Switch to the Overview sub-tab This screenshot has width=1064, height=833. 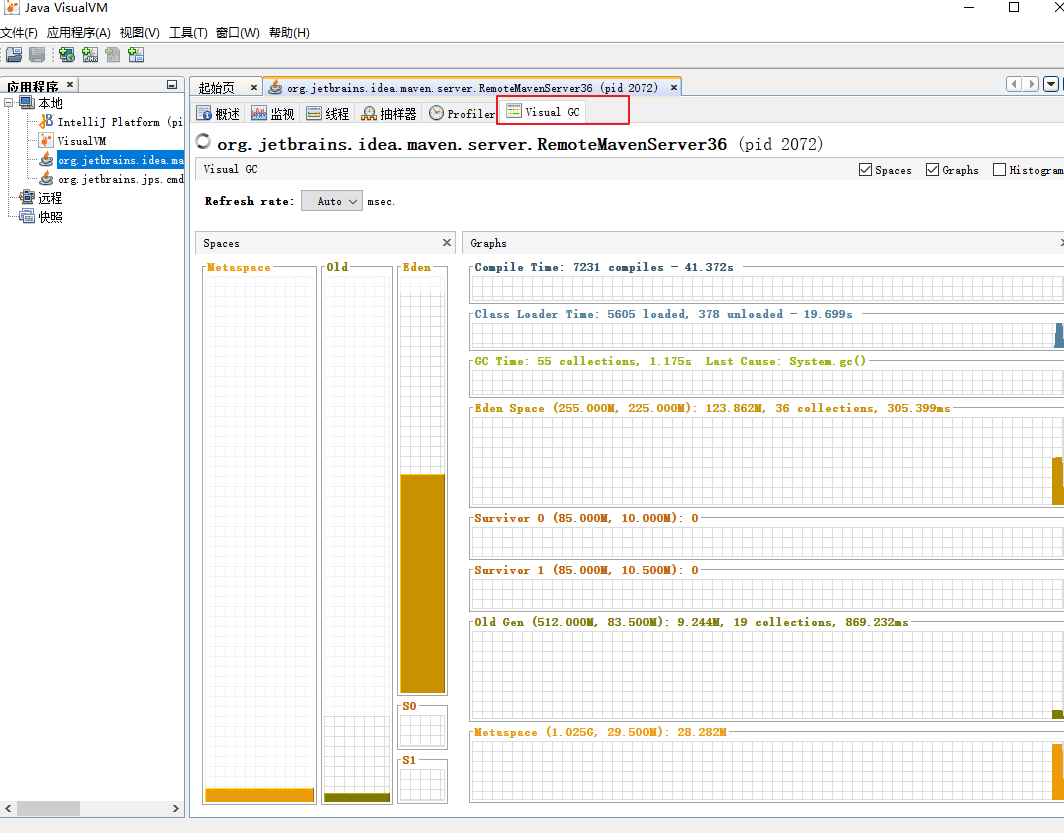218,113
